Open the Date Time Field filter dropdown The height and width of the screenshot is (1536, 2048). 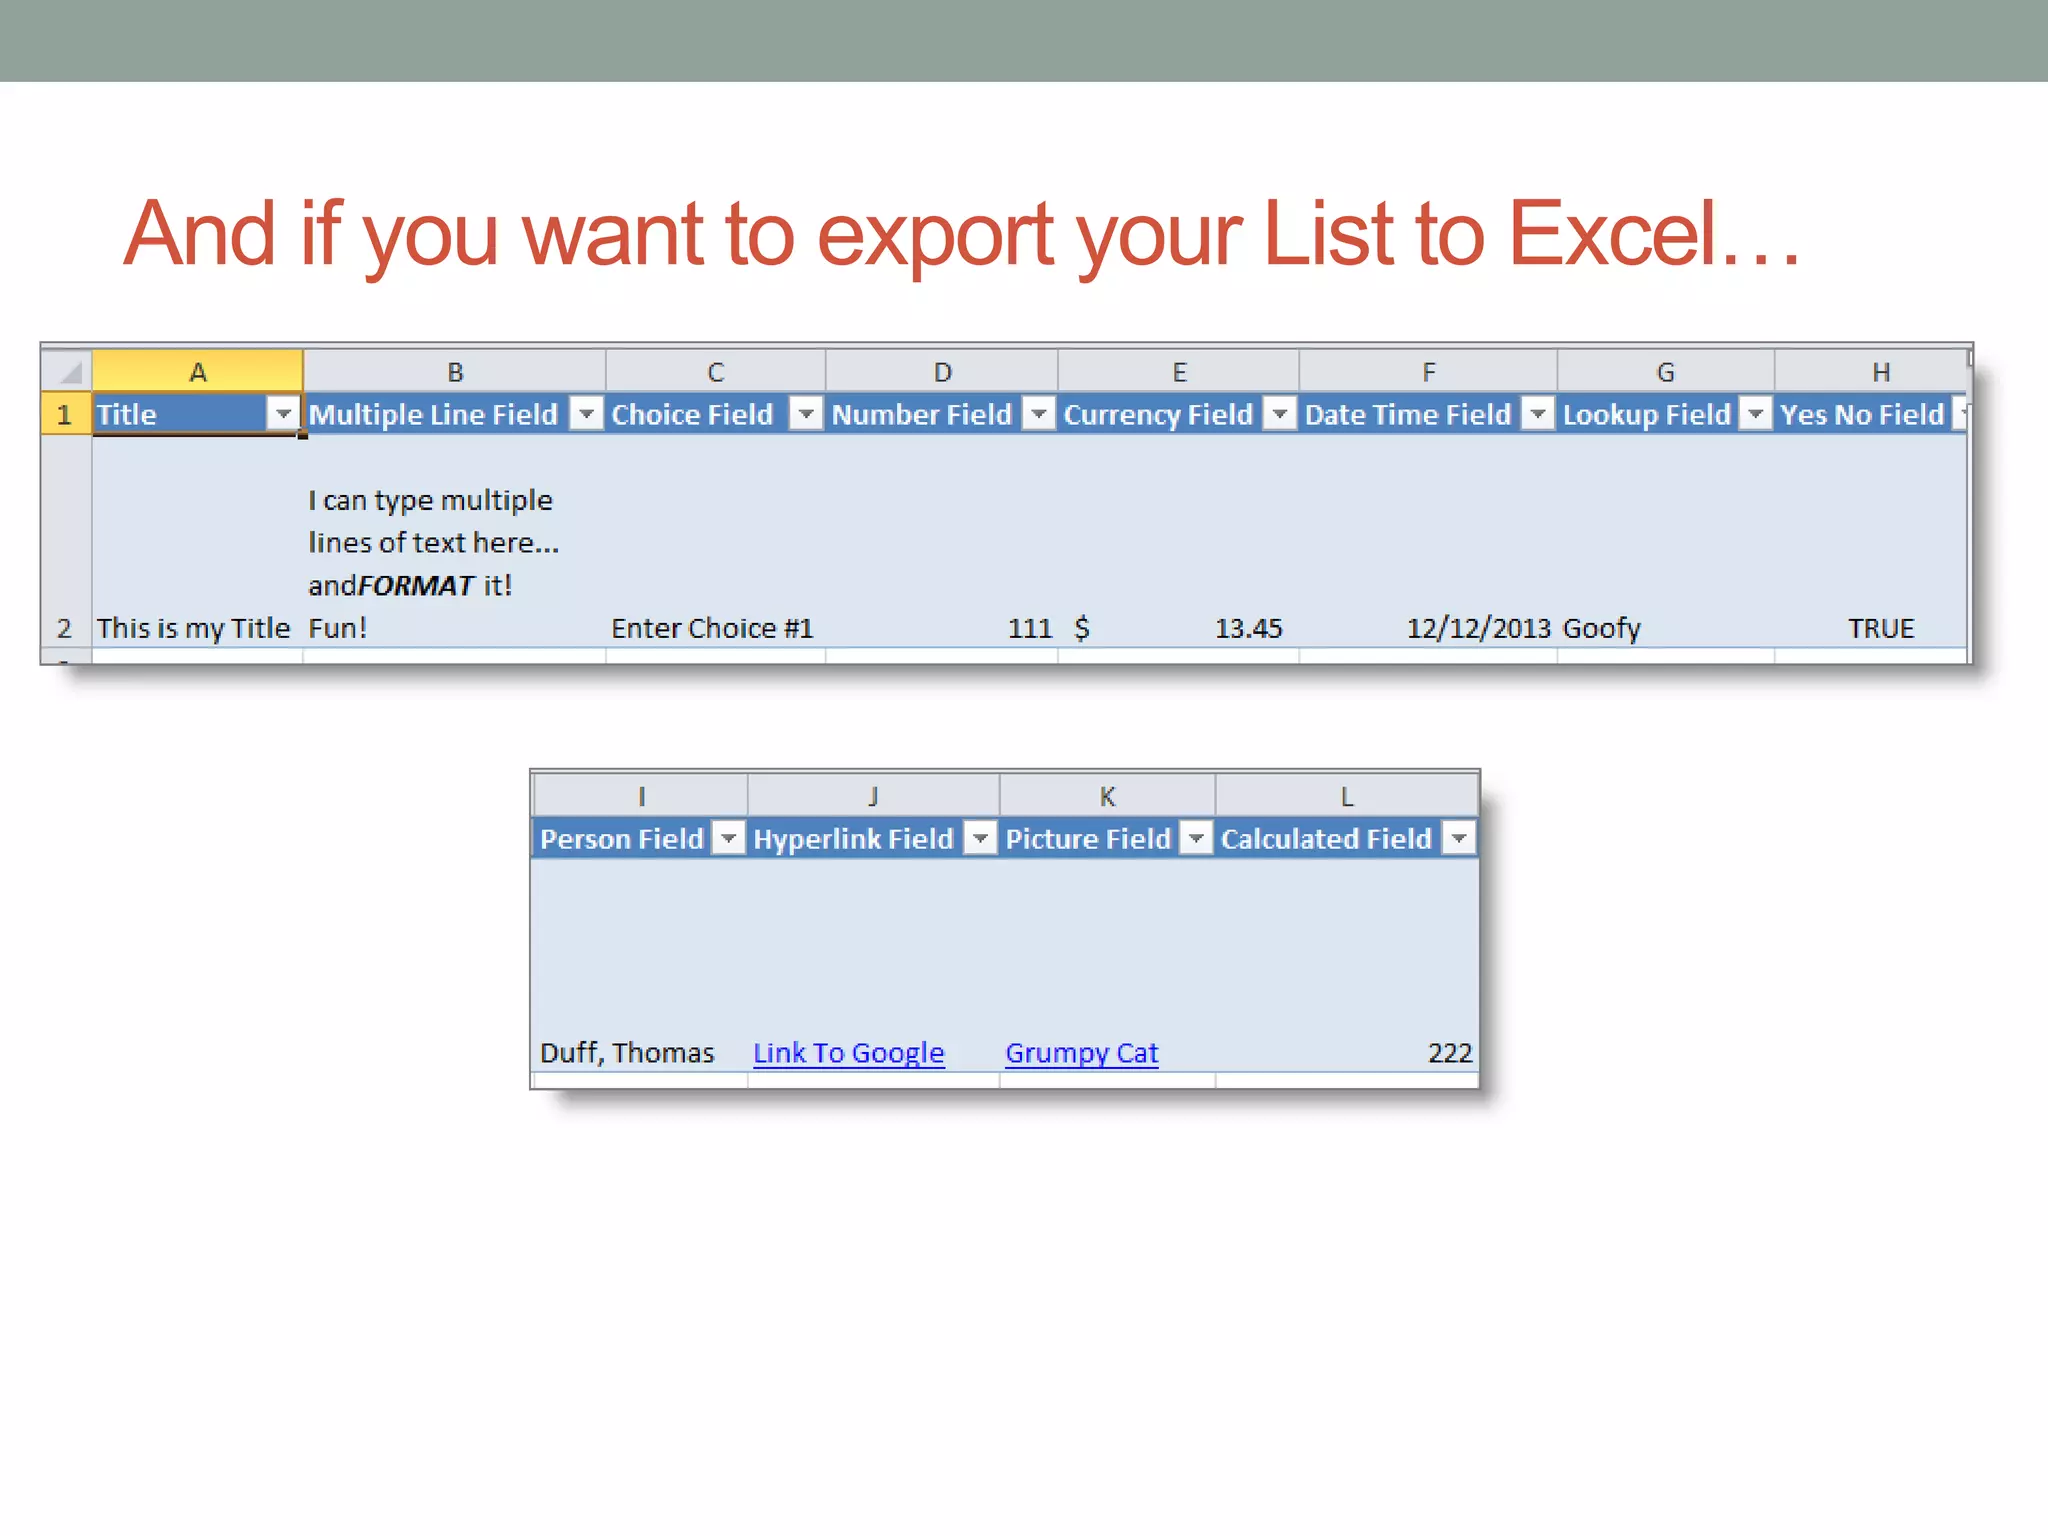point(1538,413)
